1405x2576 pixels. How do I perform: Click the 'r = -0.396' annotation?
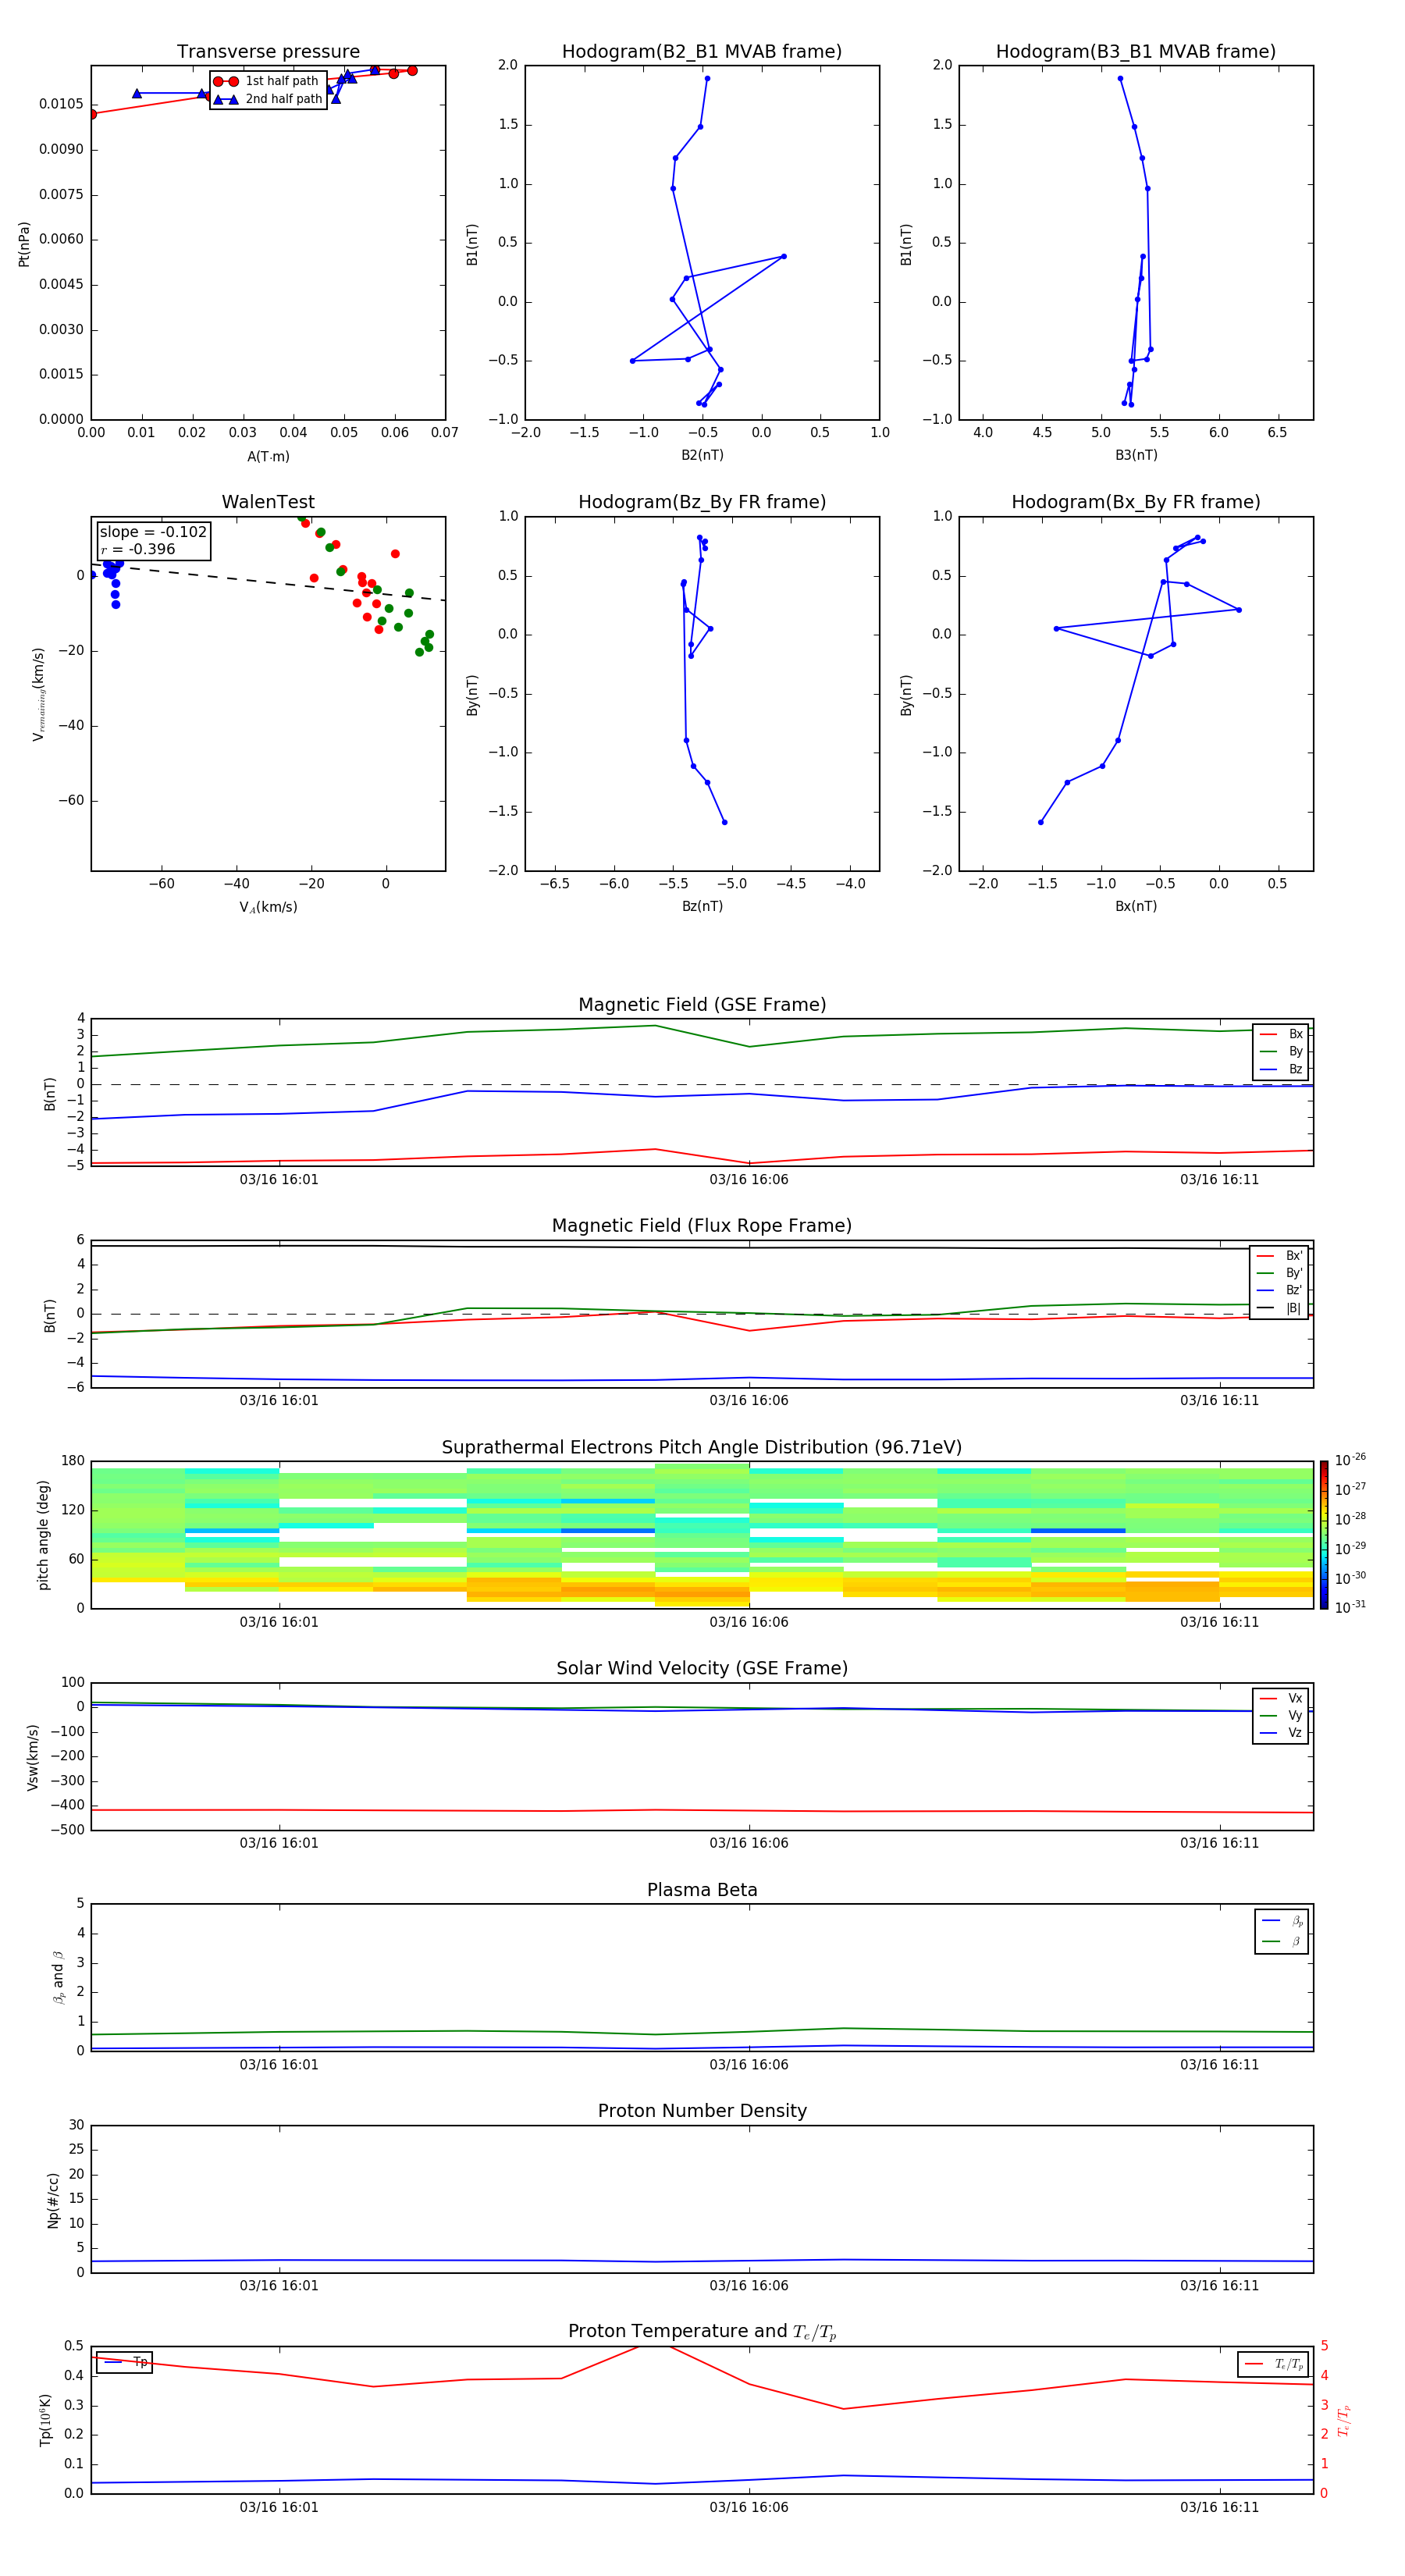tap(138, 549)
